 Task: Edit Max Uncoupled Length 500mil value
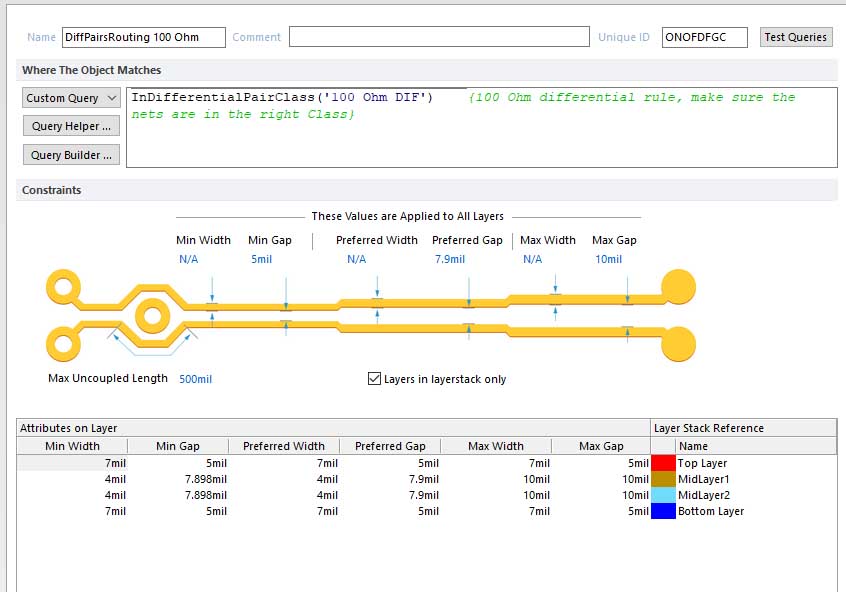point(195,379)
